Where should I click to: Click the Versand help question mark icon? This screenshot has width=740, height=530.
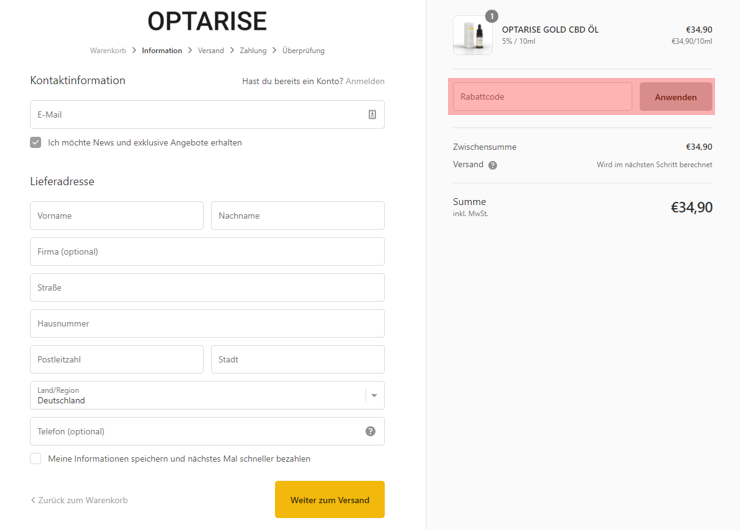coord(493,165)
